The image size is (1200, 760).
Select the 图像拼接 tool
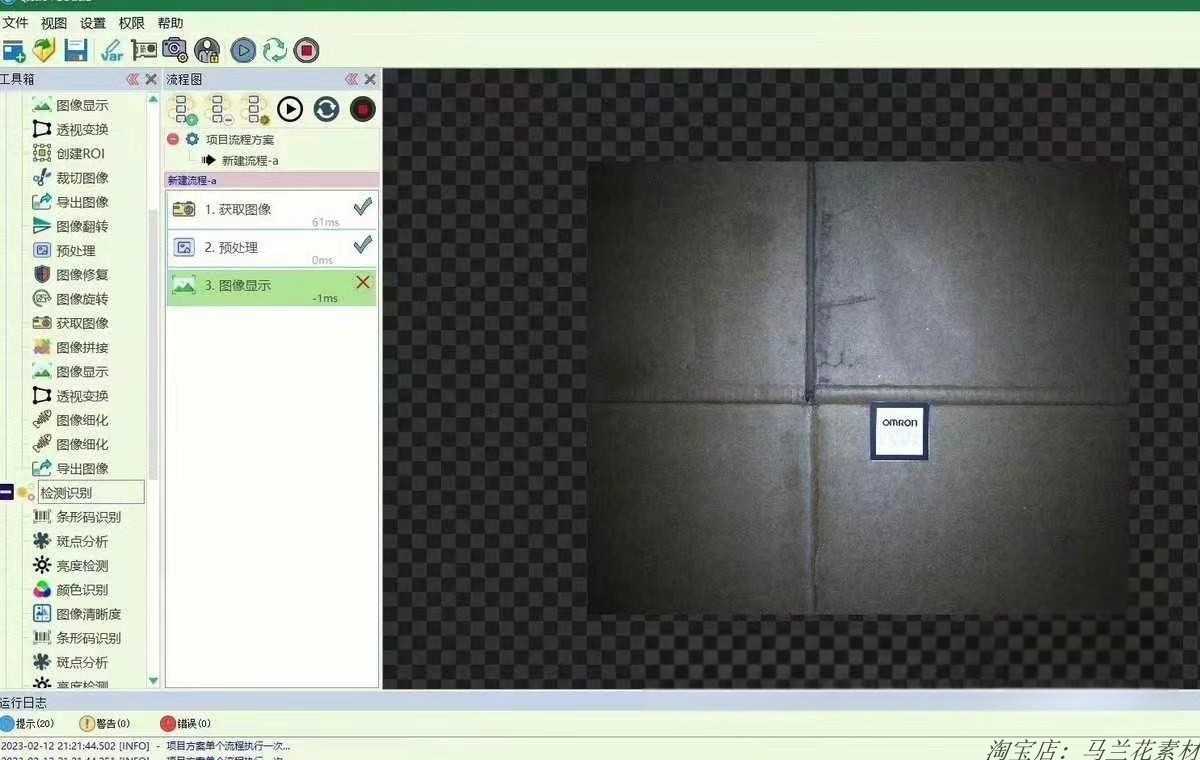pos(71,347)
